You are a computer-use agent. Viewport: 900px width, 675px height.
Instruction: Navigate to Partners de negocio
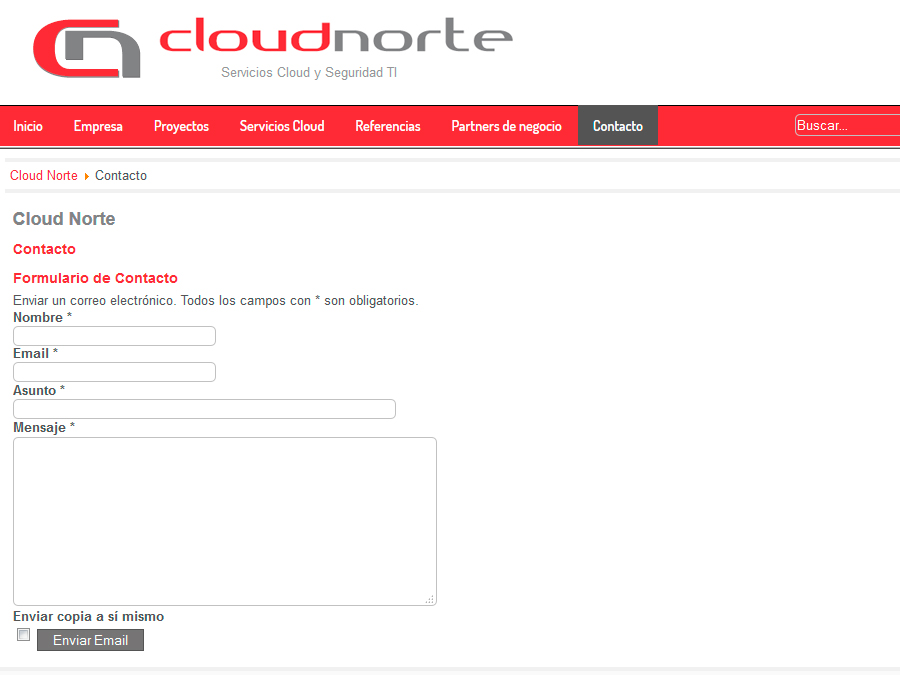(x=506, y=126)
